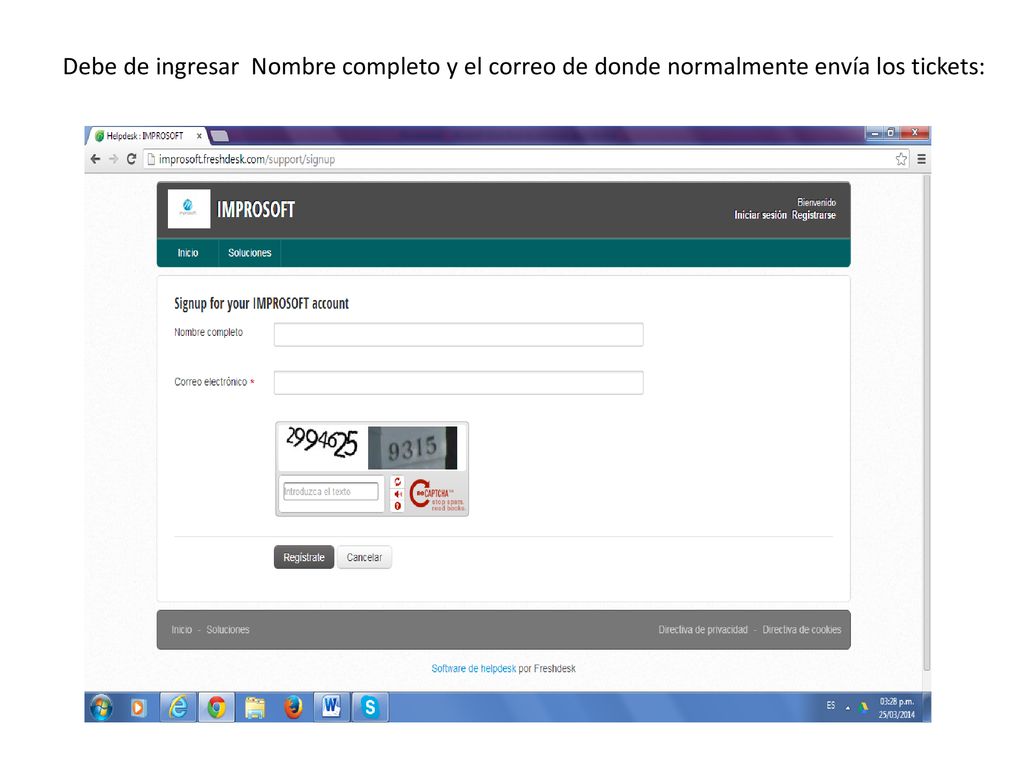Close the Helpdesk browser tab
1024x768 pixels.
[x=199, y=136]
